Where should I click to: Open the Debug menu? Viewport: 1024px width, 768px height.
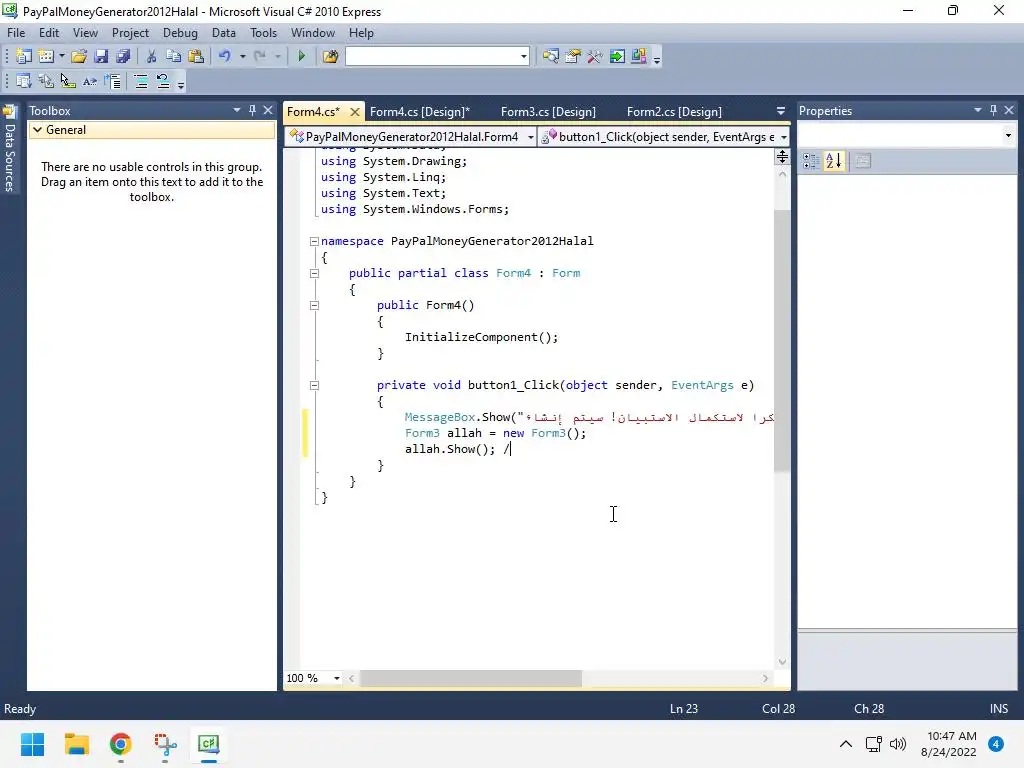(x=180, y=33)
